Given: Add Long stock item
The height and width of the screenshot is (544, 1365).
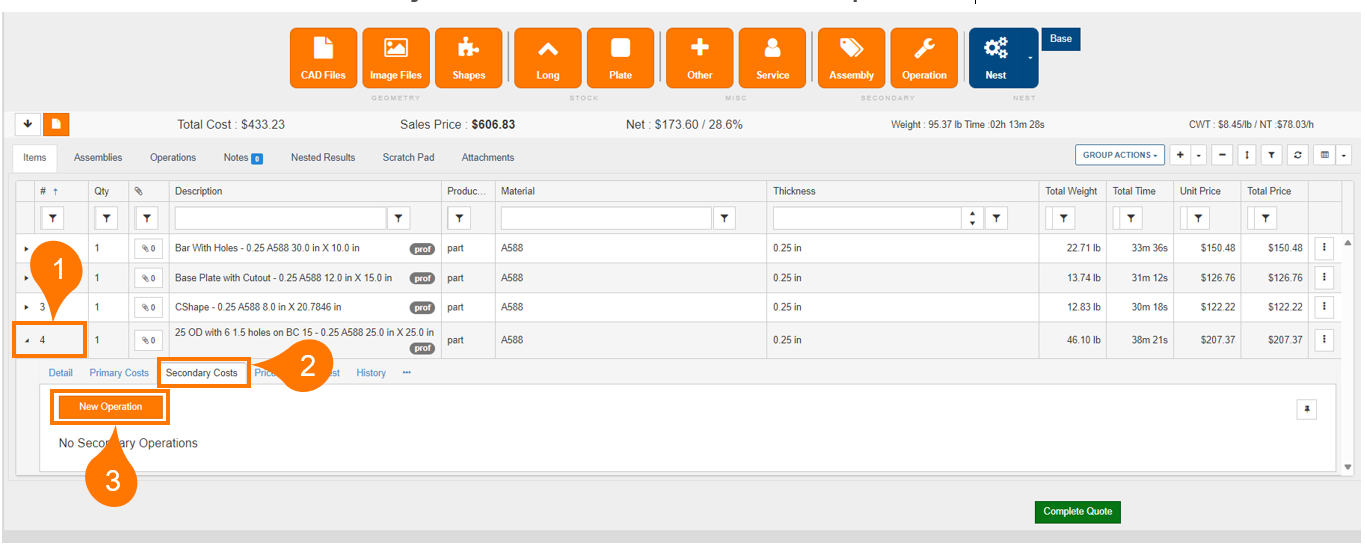Looking at the screenshot, I should click(547, 58).
